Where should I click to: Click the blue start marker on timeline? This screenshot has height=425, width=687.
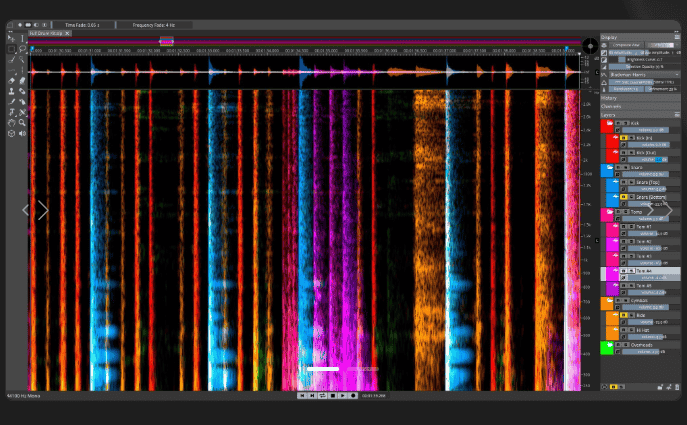coord(32,48)
